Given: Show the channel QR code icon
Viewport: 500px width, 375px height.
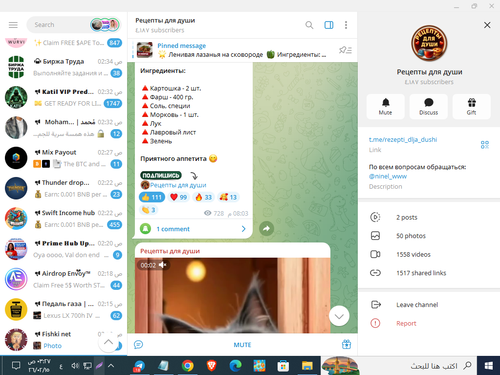Looking at the screenshot, I should pos(485,145).
